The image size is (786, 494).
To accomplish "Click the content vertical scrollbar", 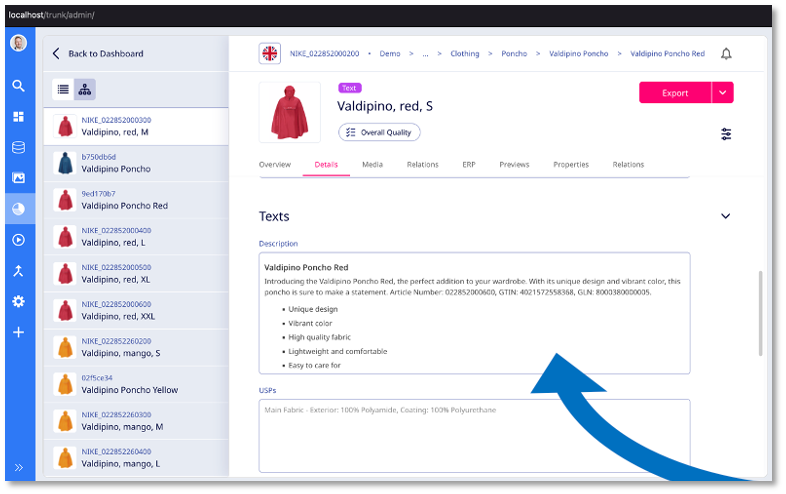I will [x=760, y=313].
